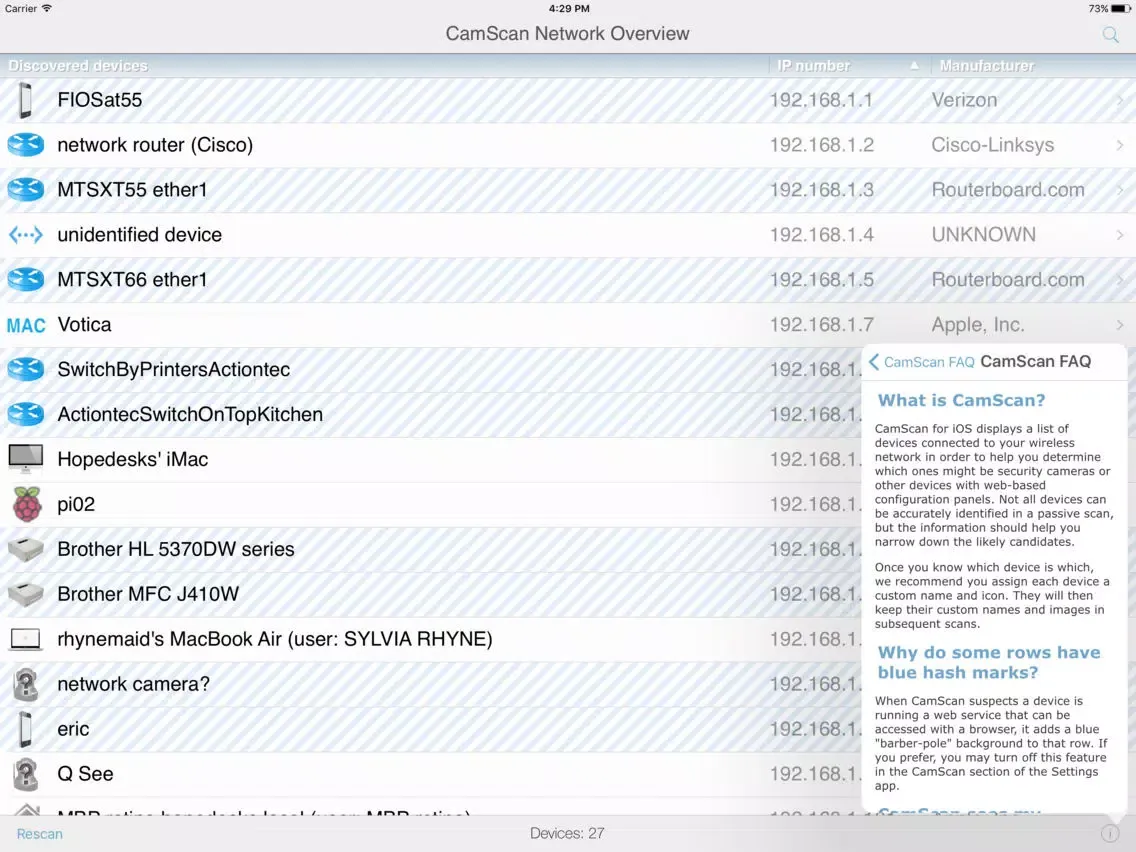Tap IP address 192.168.1.7
Screen dimensions: 1136x852
pyautogui.click(x=822, y=325)
